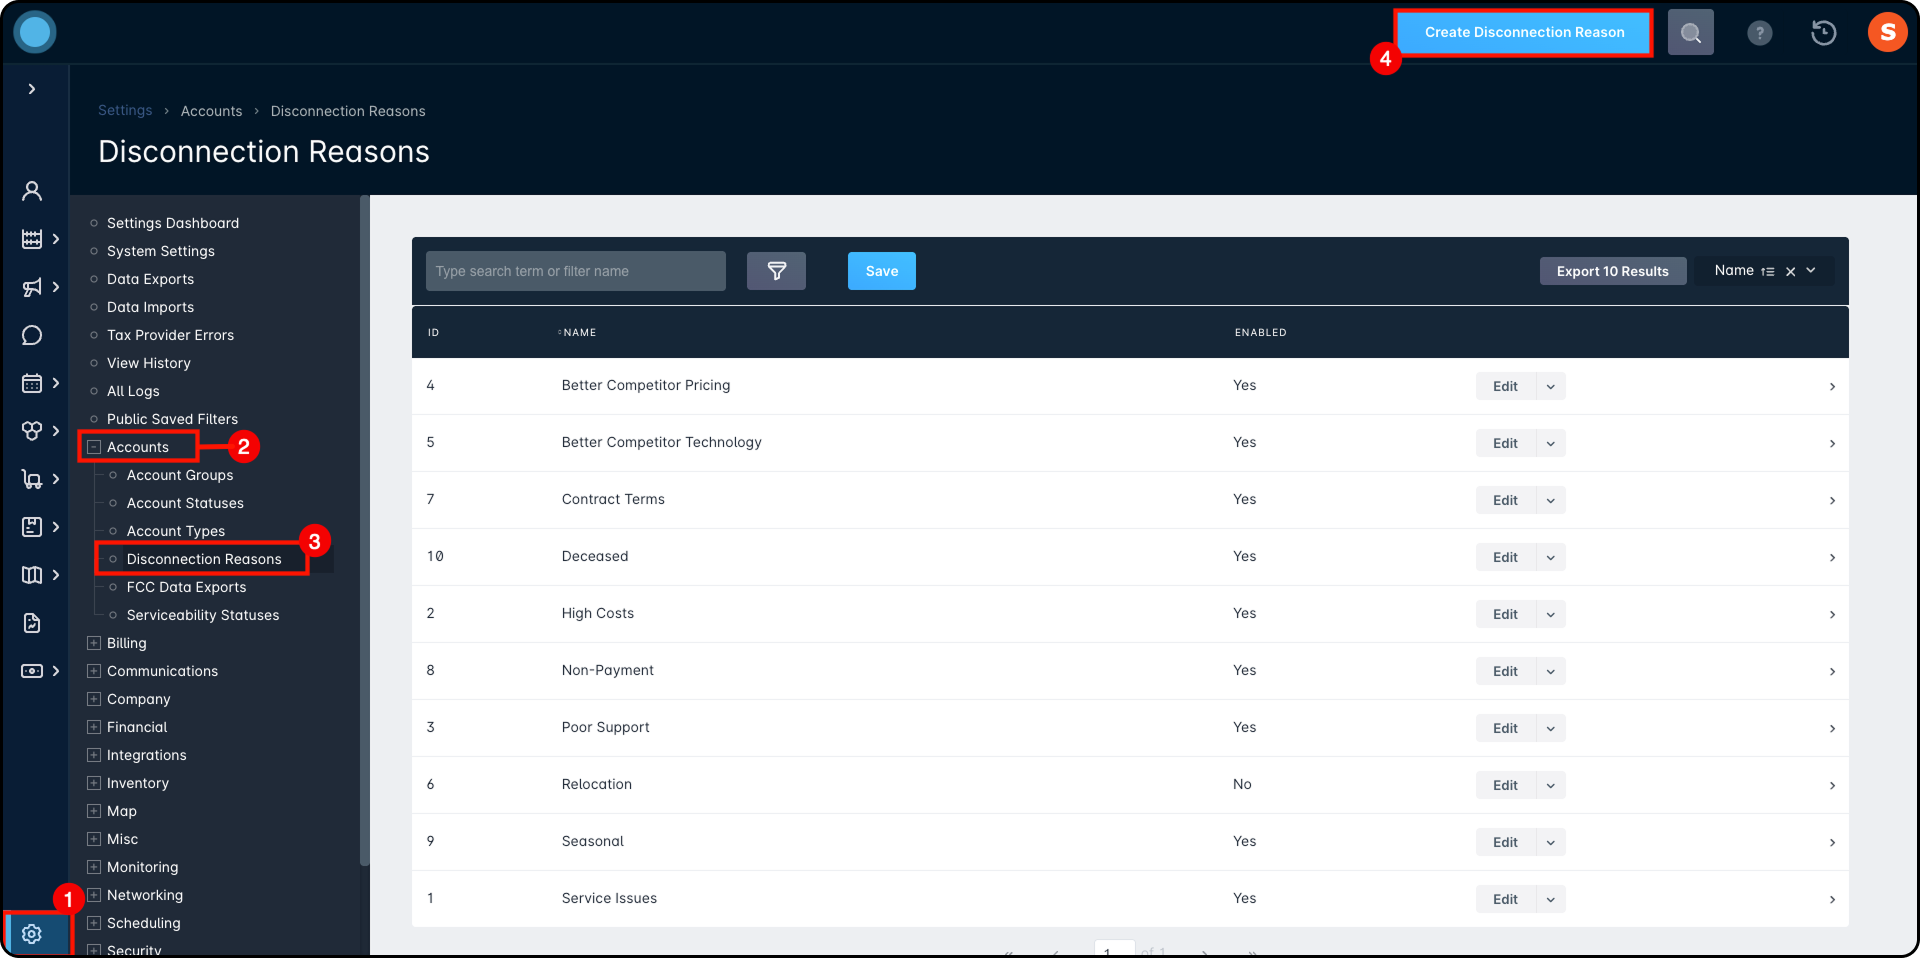The height and width of the screenshot is (958, 1920).
Task: Sort by the ENABLED column header
Action: 1260,332
